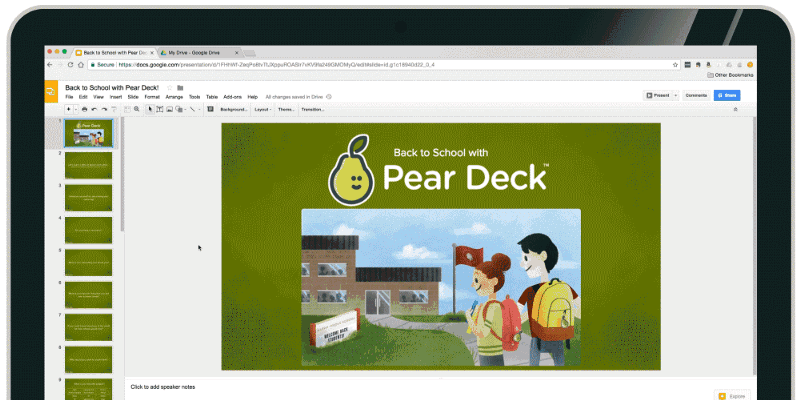Open the Arrange menu
Screen dimensions: 800x400
pyautogui.click(x=174, y=97)
